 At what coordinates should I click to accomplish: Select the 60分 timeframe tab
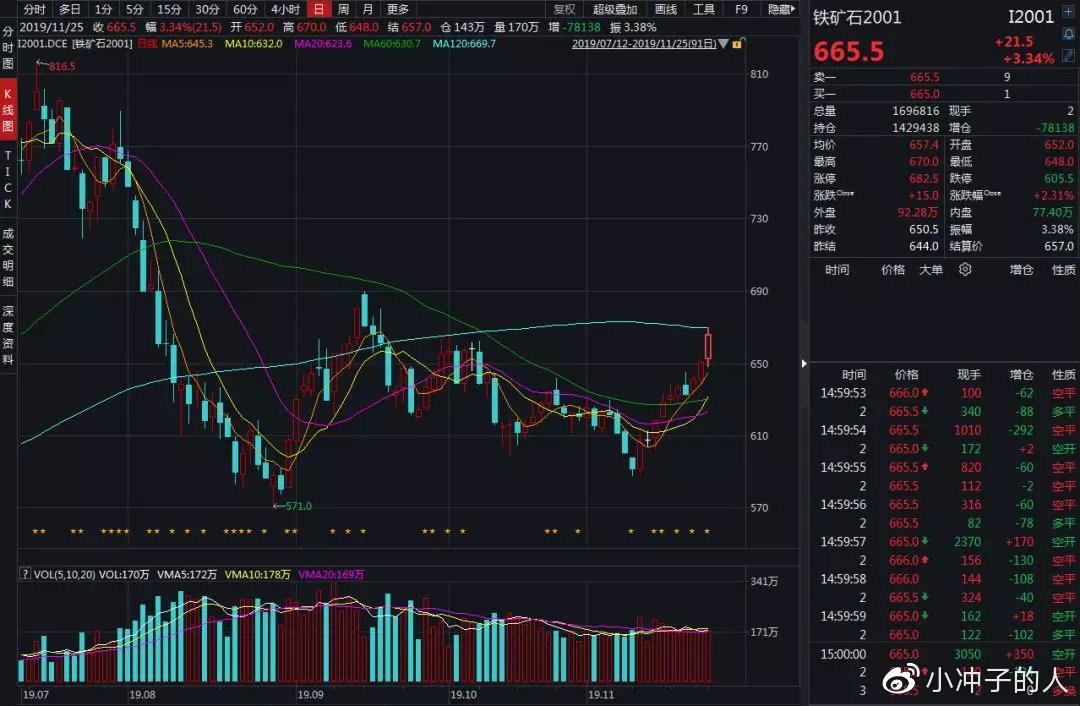[245, 9]
